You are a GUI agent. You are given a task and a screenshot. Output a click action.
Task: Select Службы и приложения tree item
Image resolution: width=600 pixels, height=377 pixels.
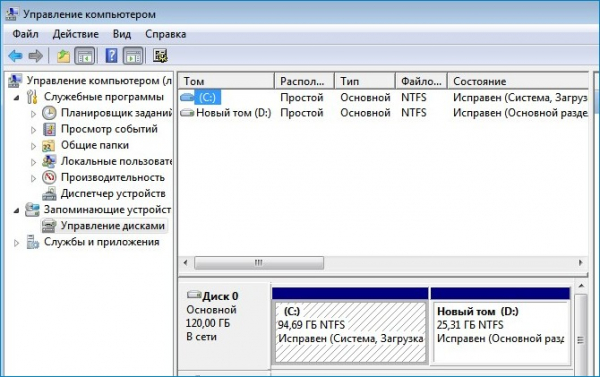tap(101, 242)
